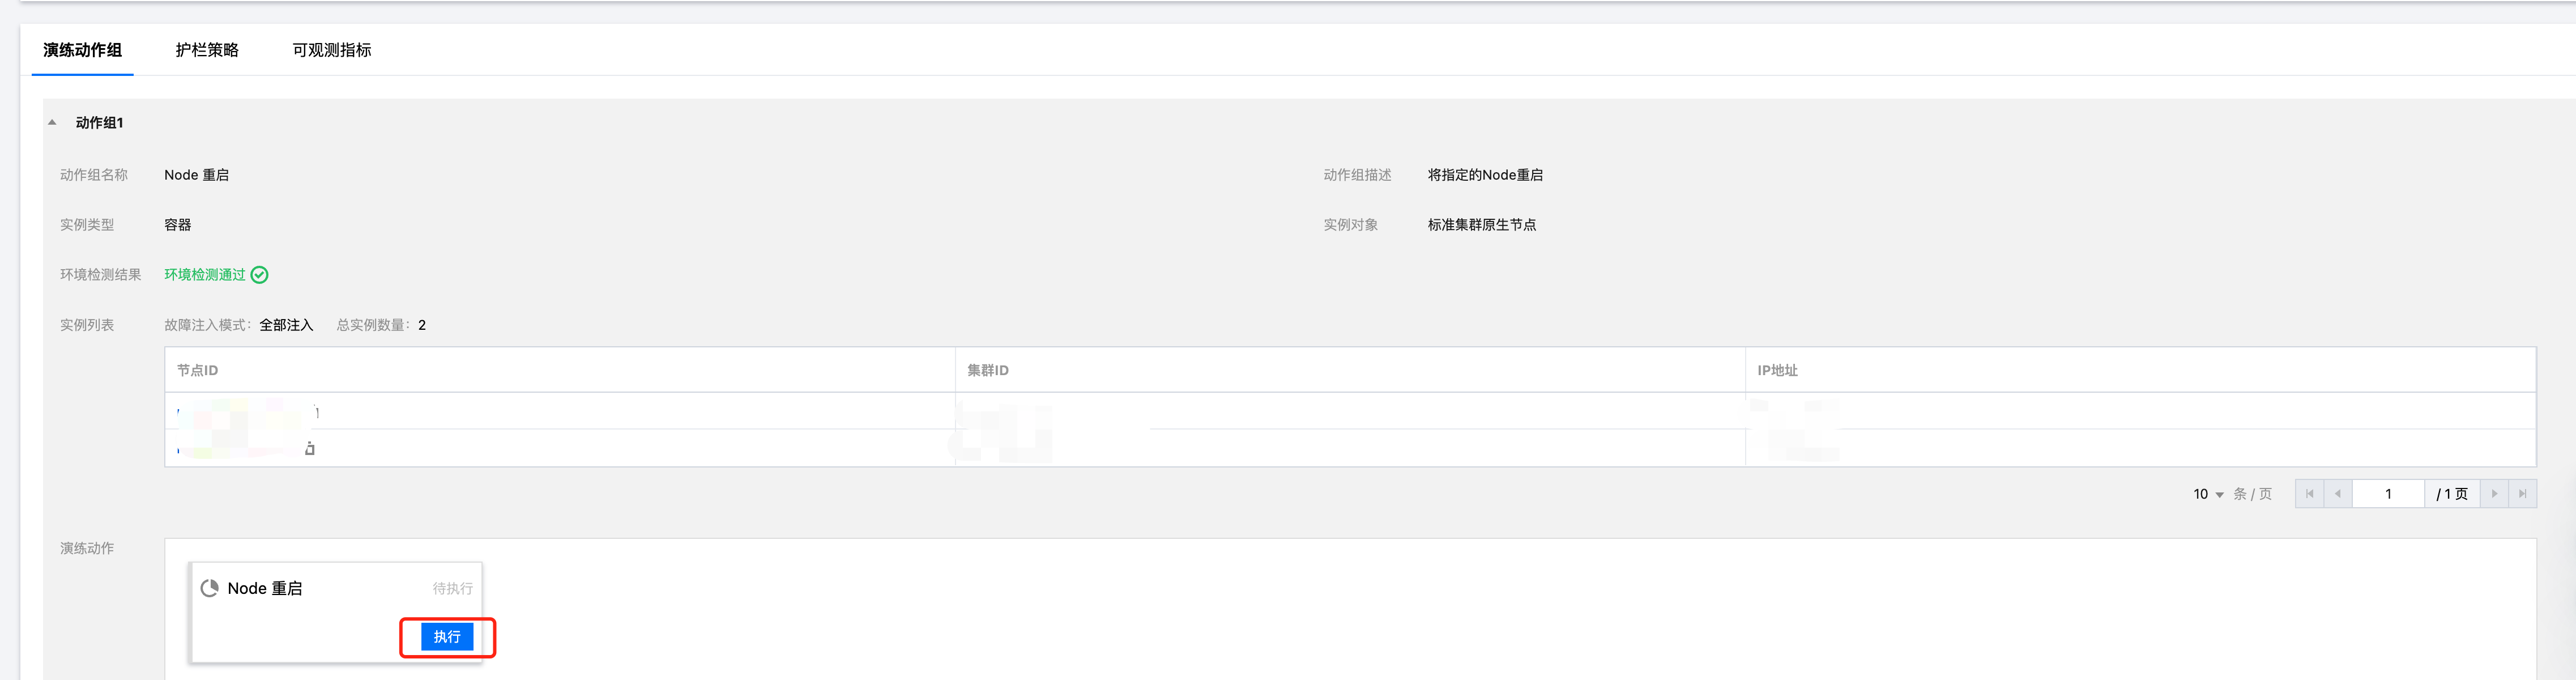Viewport: 2576px width, 680px height.
Task: Open the 可观测指标 tab
Action: (x=331, y=50)
